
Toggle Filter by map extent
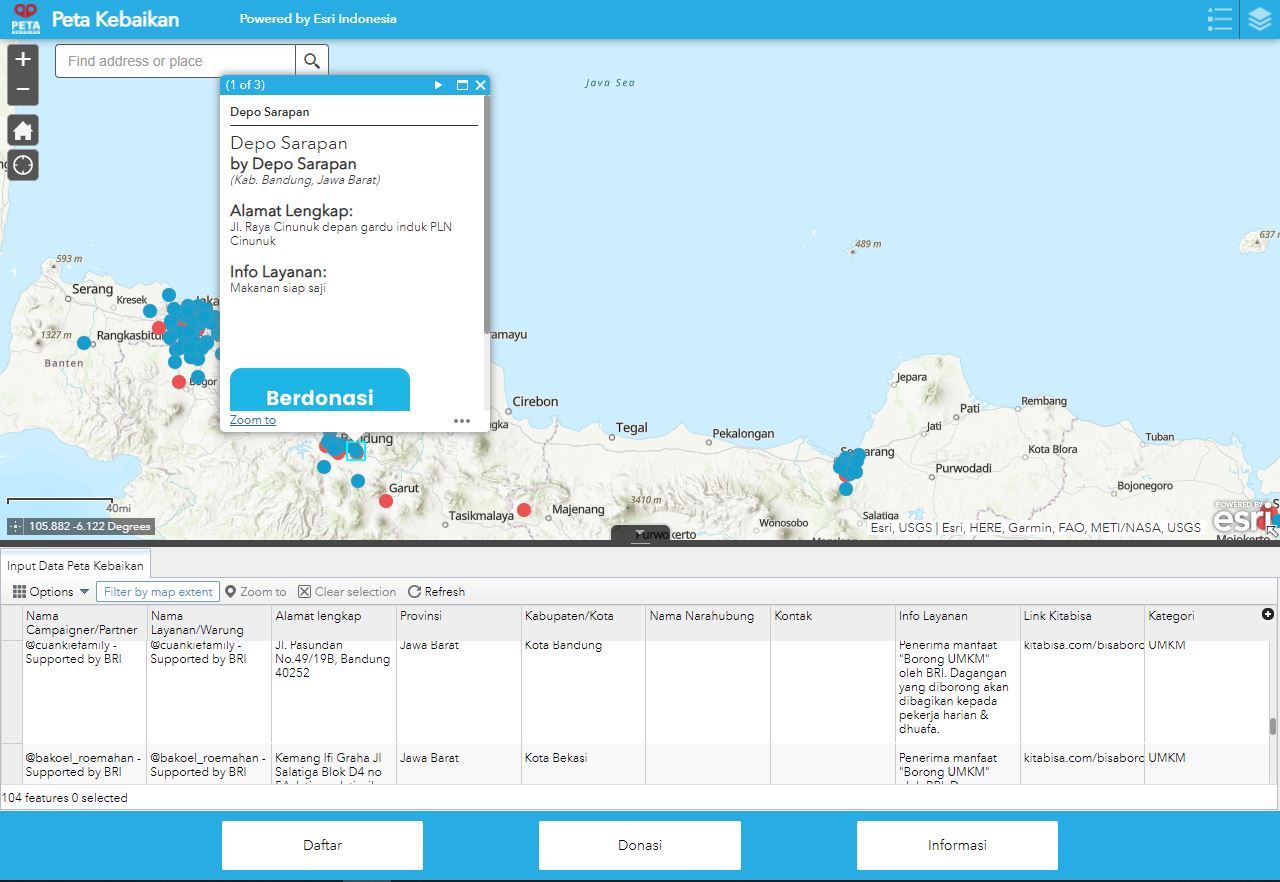click(158, 592)
